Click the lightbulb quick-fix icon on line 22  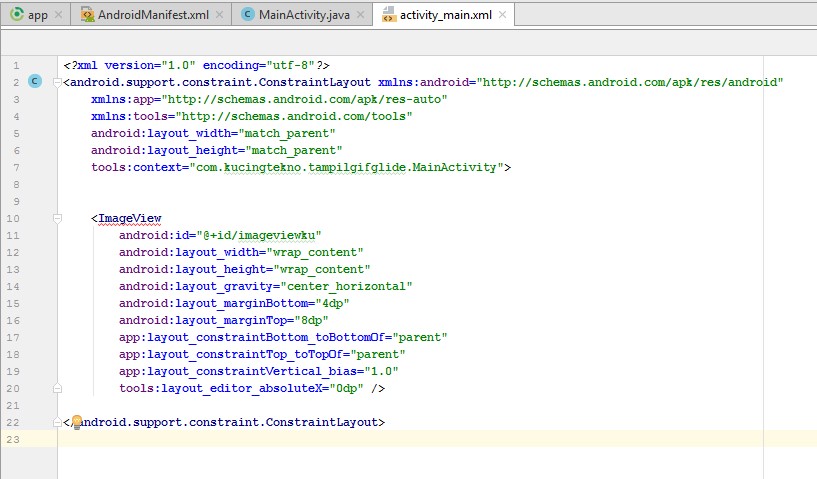[77, 422]
